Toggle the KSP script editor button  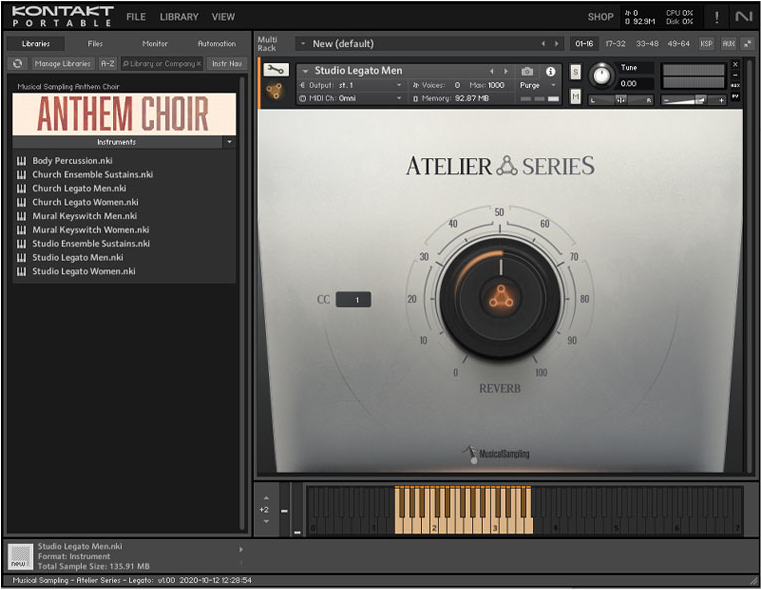tap(706, 44)
